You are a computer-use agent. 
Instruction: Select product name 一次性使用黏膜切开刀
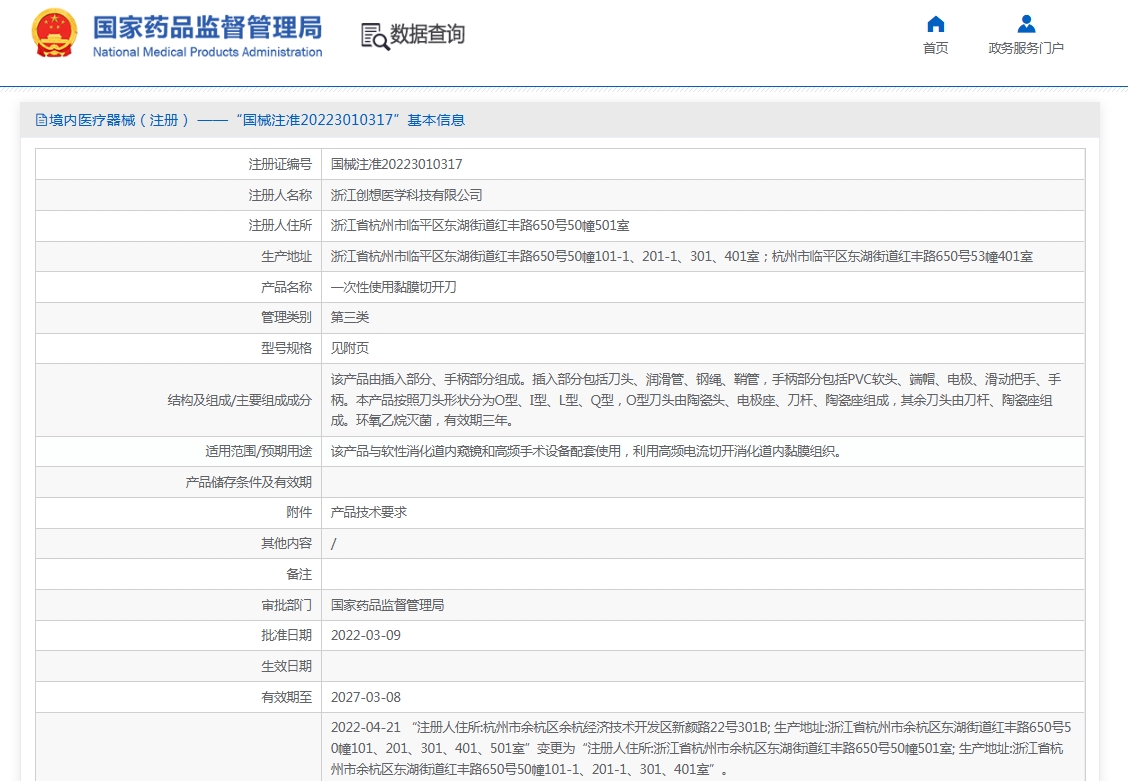click(x=394, y=287)
